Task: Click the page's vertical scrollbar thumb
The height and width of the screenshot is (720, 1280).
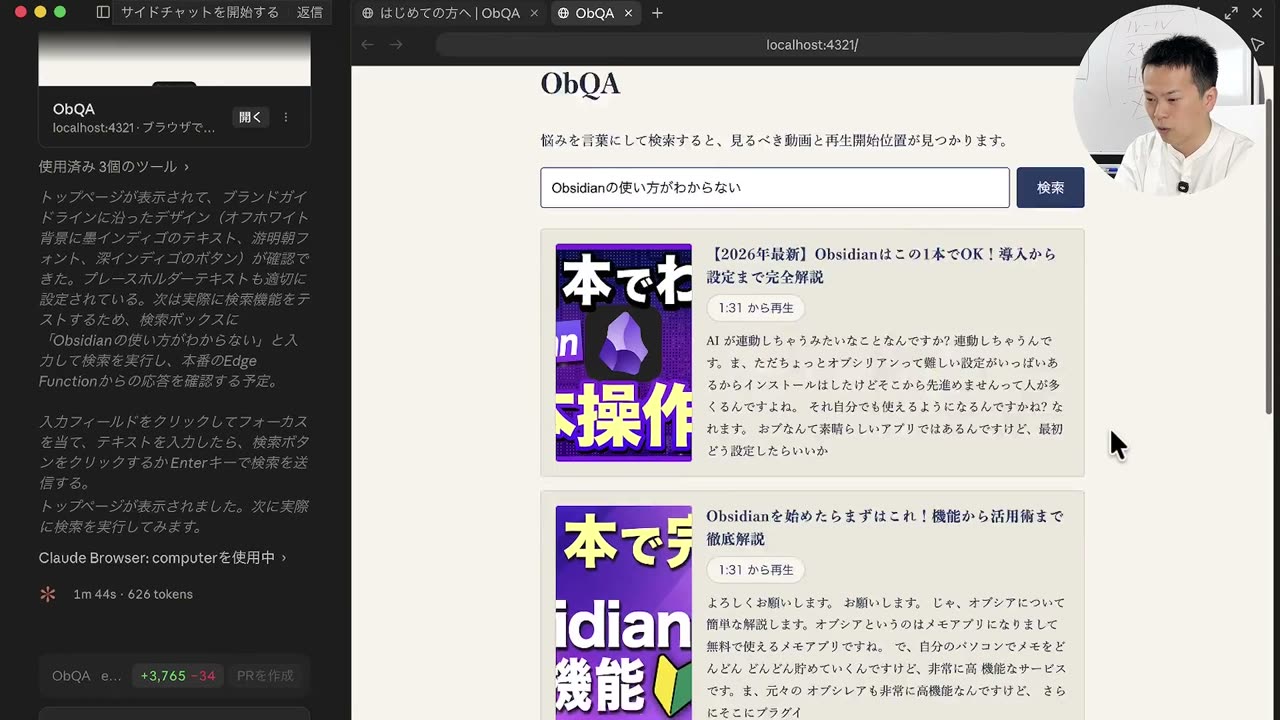Action: pos(1270,256)
